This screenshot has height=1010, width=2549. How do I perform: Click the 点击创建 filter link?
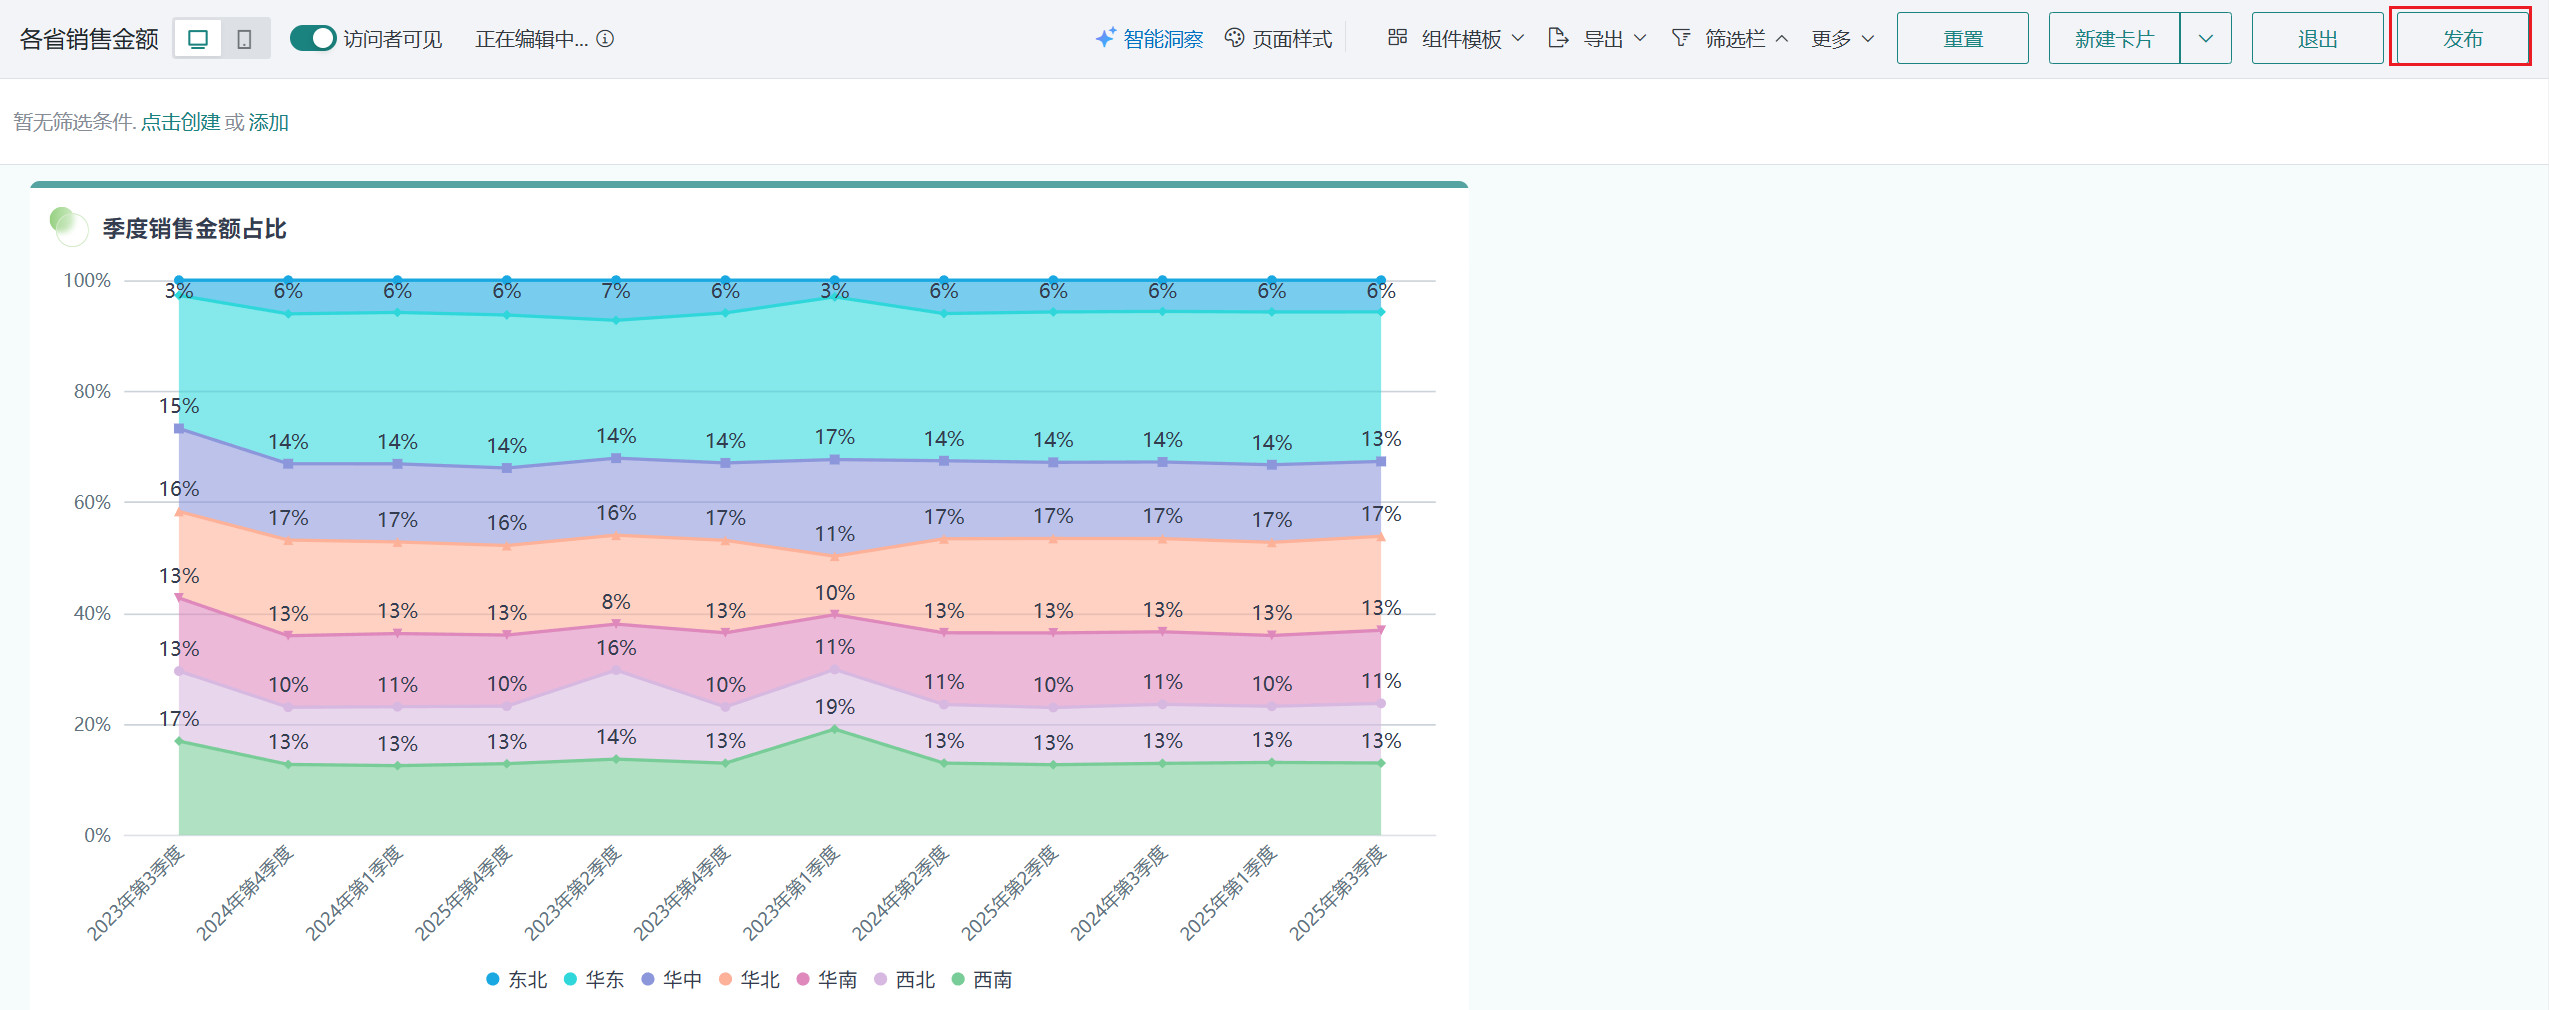[x=180, y=122]
